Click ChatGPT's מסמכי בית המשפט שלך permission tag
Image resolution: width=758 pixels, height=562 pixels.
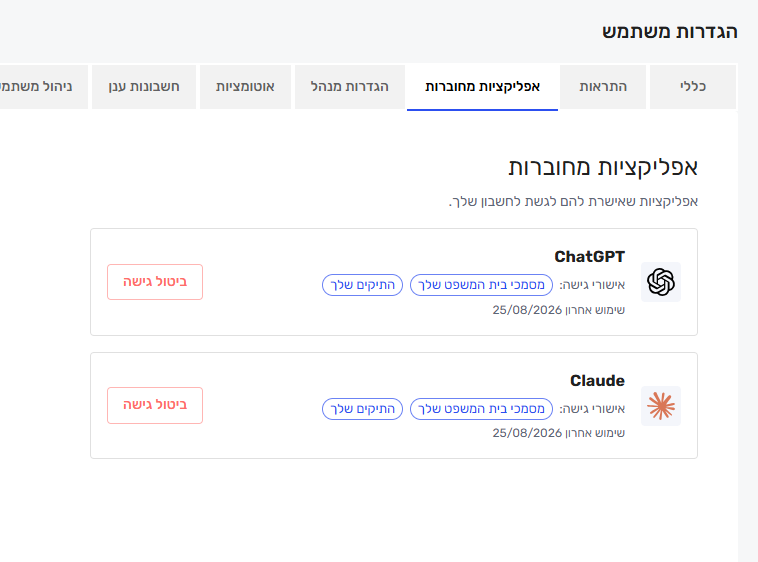click(x=481, y=285)
